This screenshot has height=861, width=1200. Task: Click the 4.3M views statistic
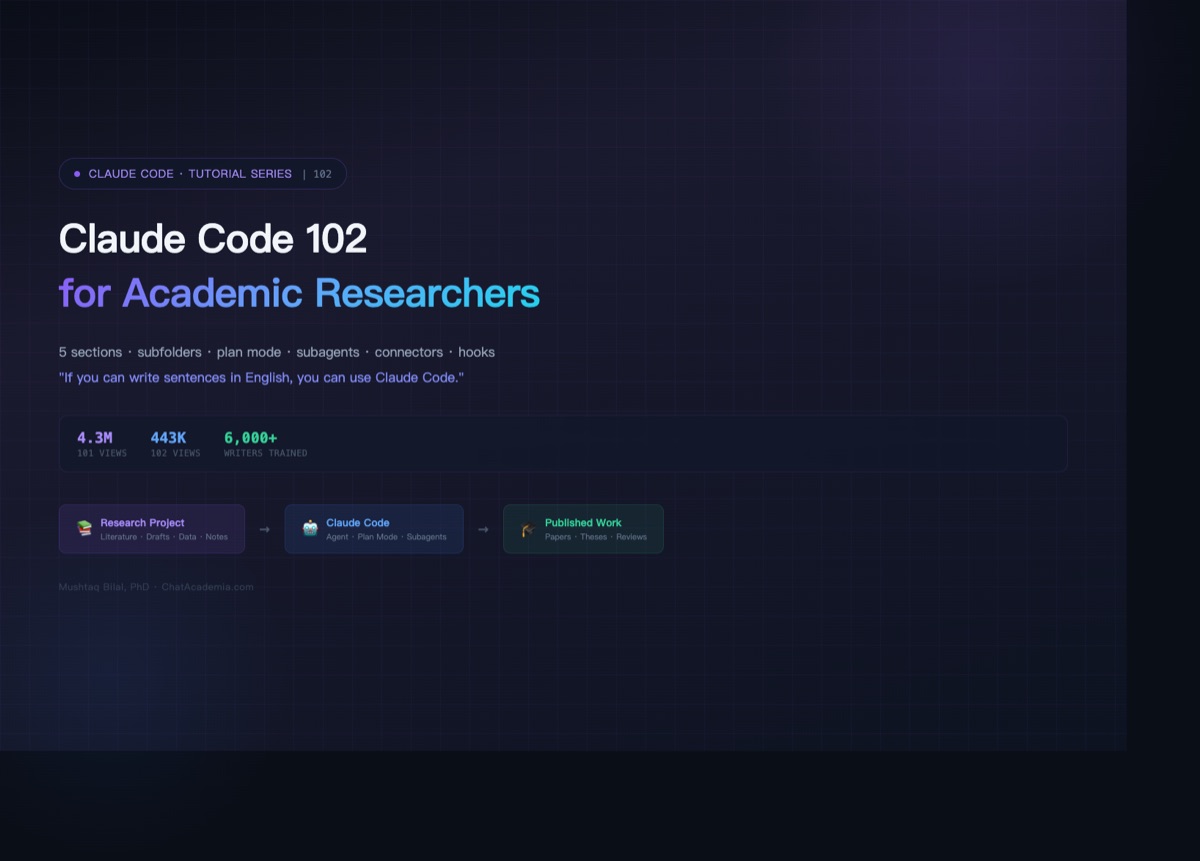(102, 444)
